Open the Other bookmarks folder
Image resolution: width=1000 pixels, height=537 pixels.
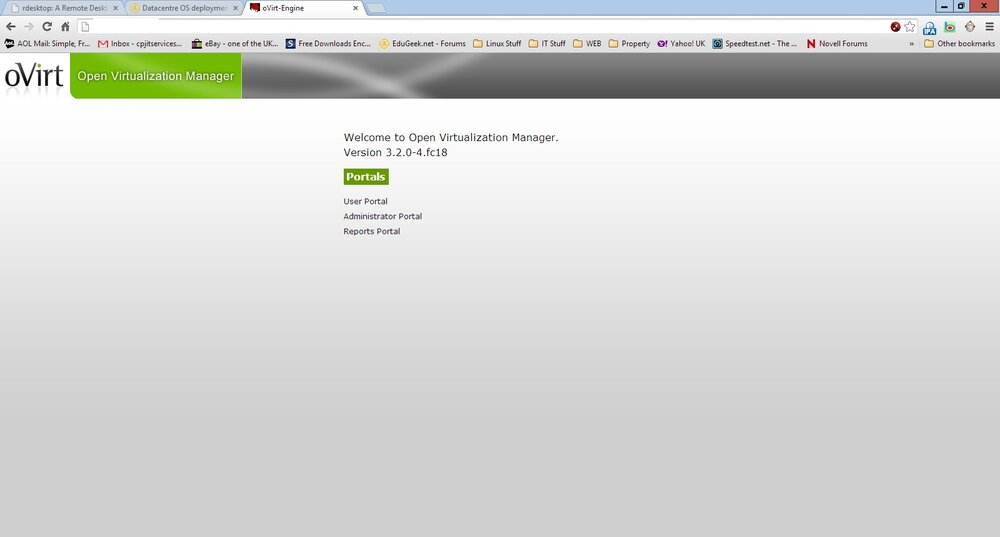coord(959,44)
